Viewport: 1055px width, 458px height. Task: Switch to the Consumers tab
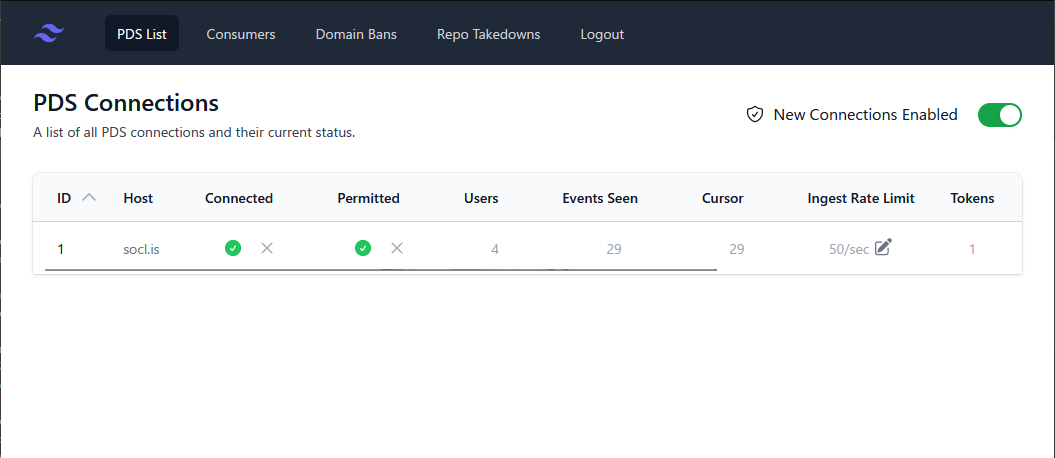click(241, 34)
